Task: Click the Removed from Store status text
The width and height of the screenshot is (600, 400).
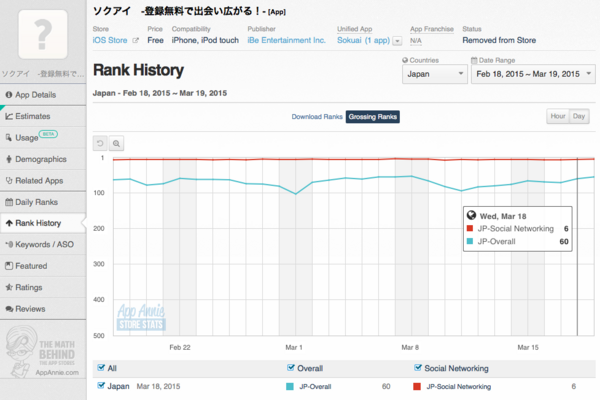Action: tap(499, 40)
